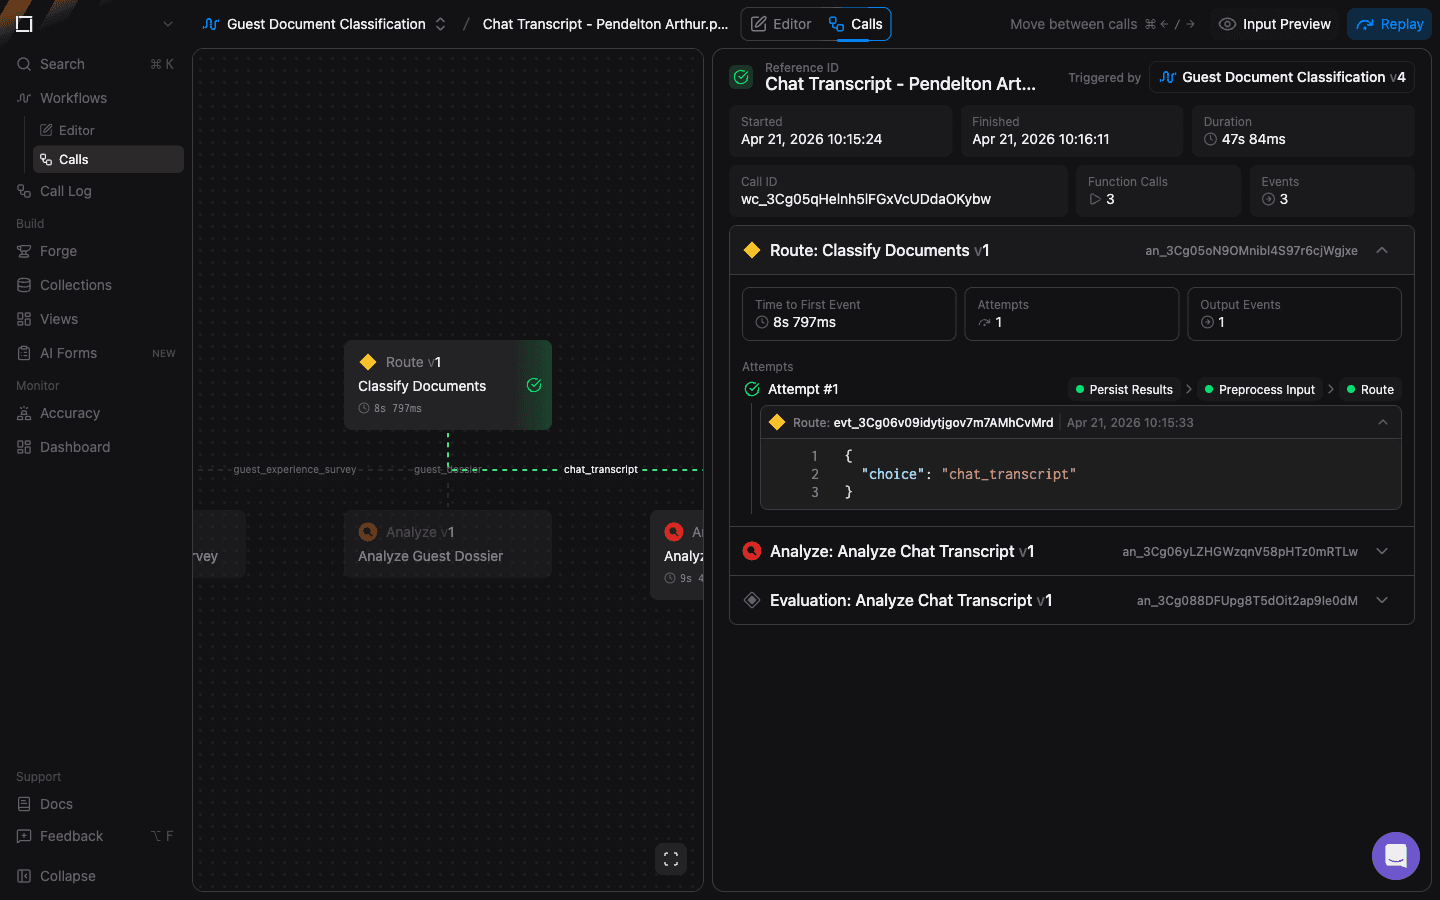Collapse the Route: Classify Documents section
Viewport: 1440px width, 900px height.
click(x=1382, y=251)
